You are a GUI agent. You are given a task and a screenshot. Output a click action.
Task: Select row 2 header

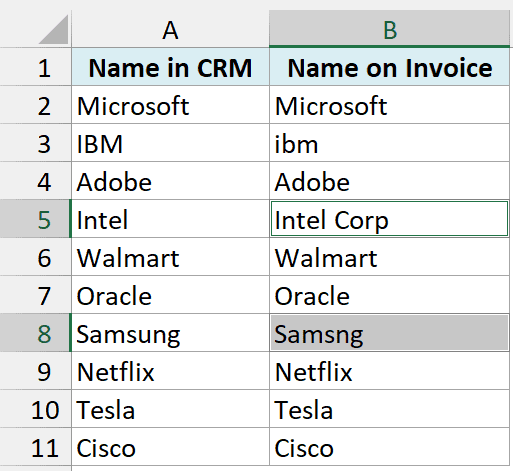(35, 105)
